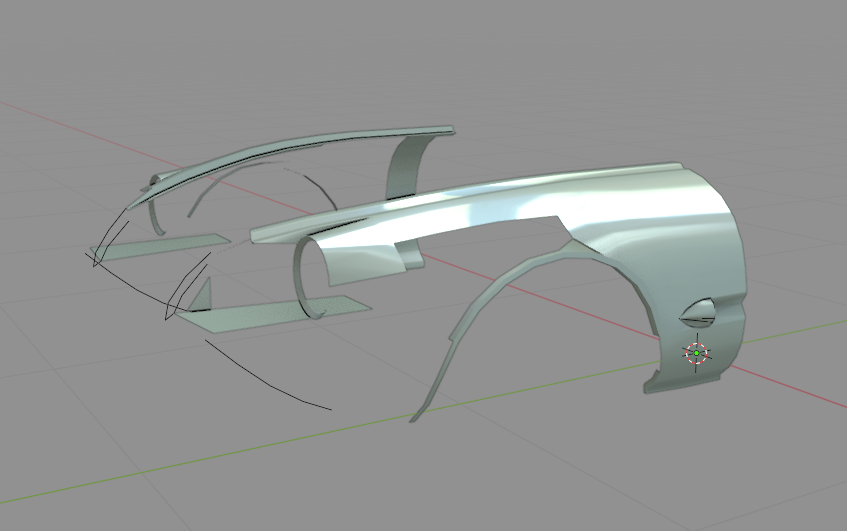Select the curved pillar strip under the roof rail
The image size is (847, 531).
404,168
